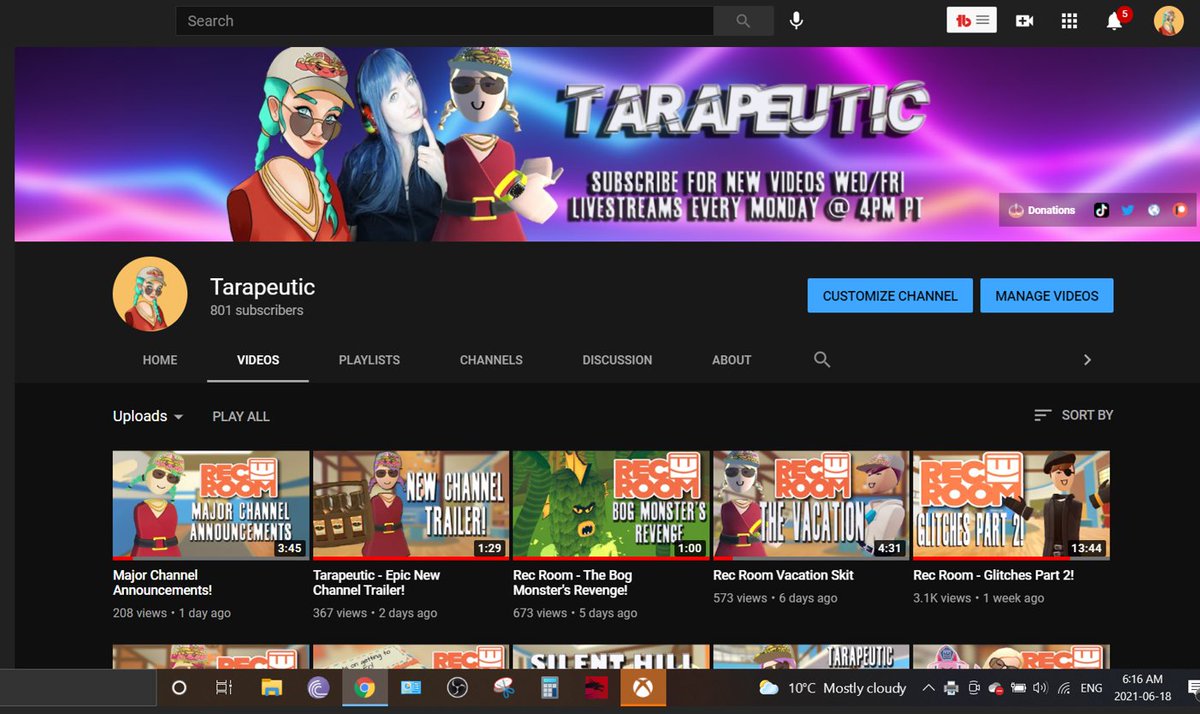This screenshot has height=714, width=1200.
Task: Click the Tarapeutic channel profile picture
Action: pyautogui.click(x=150, y=294)
